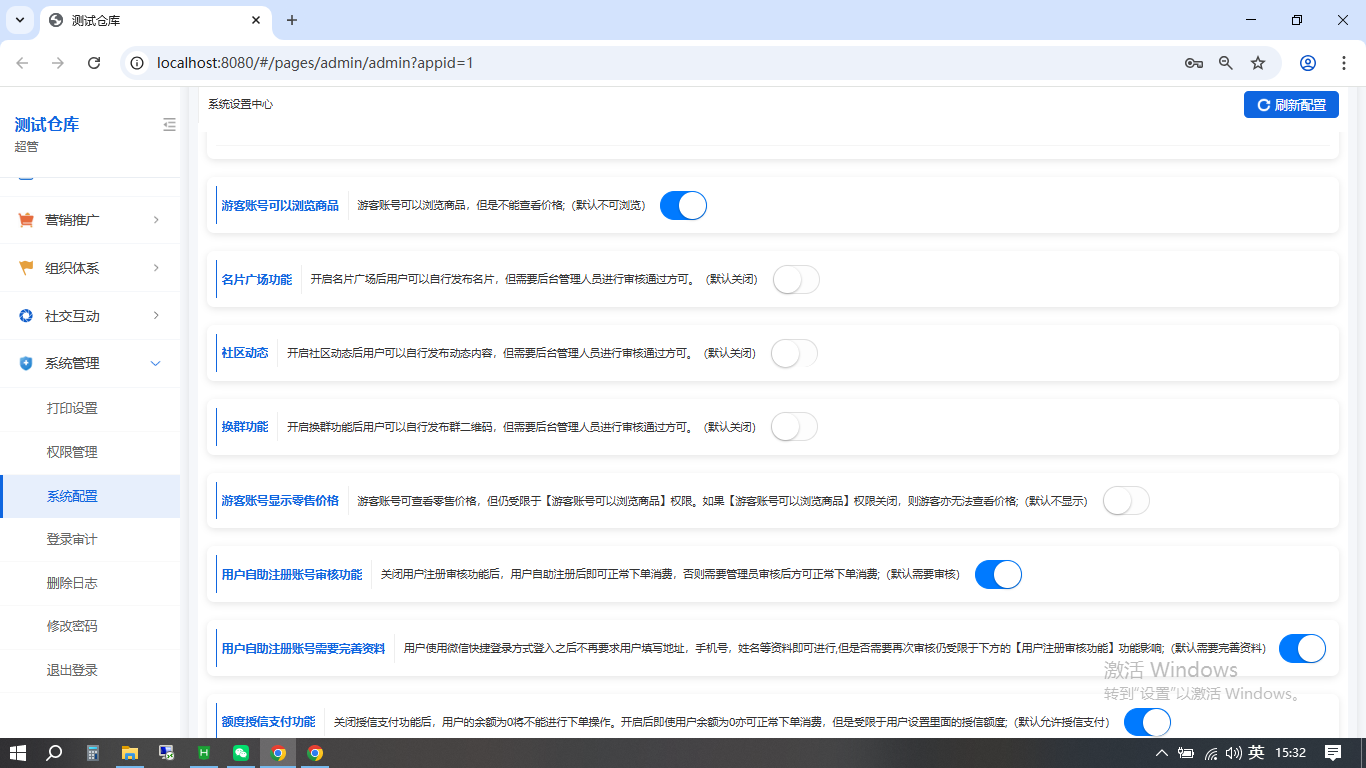The height and width of the screenshot is (768, 1366).
Task: Turn off 用户自助注册账号审核功能 switch
Action: click(998, 575)
